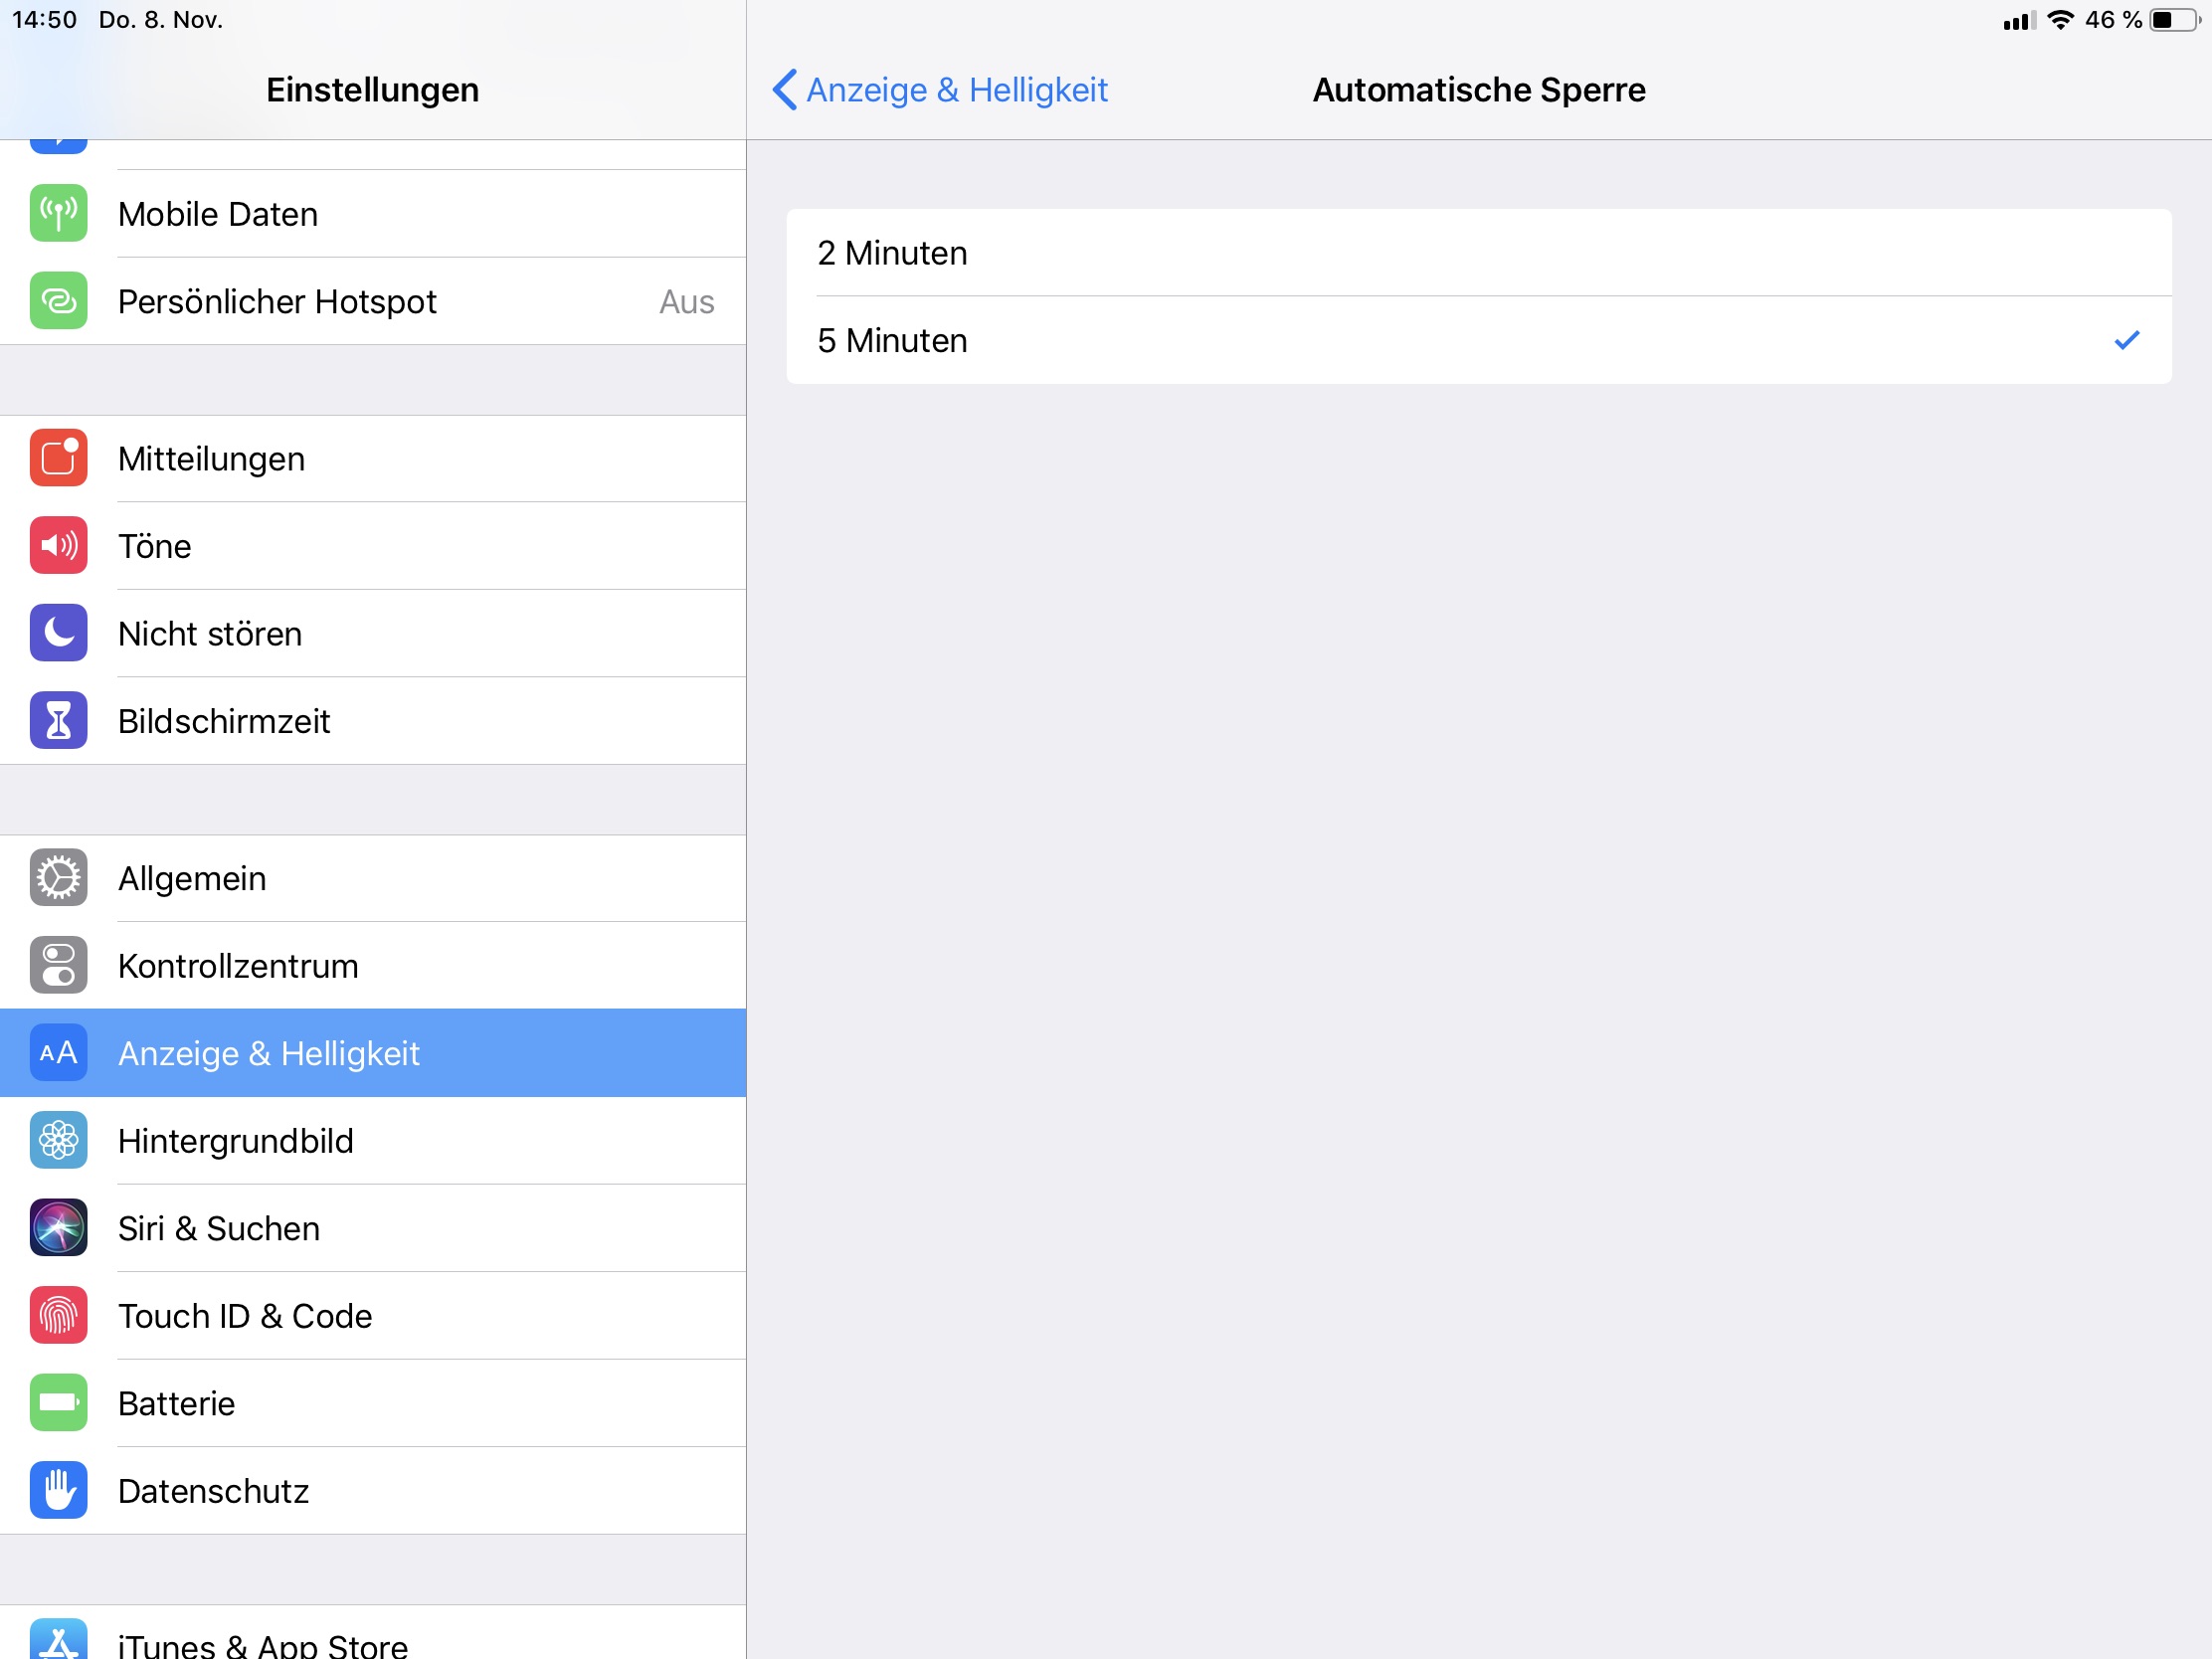Open Allgemein using the gear icon

point(58,878)
